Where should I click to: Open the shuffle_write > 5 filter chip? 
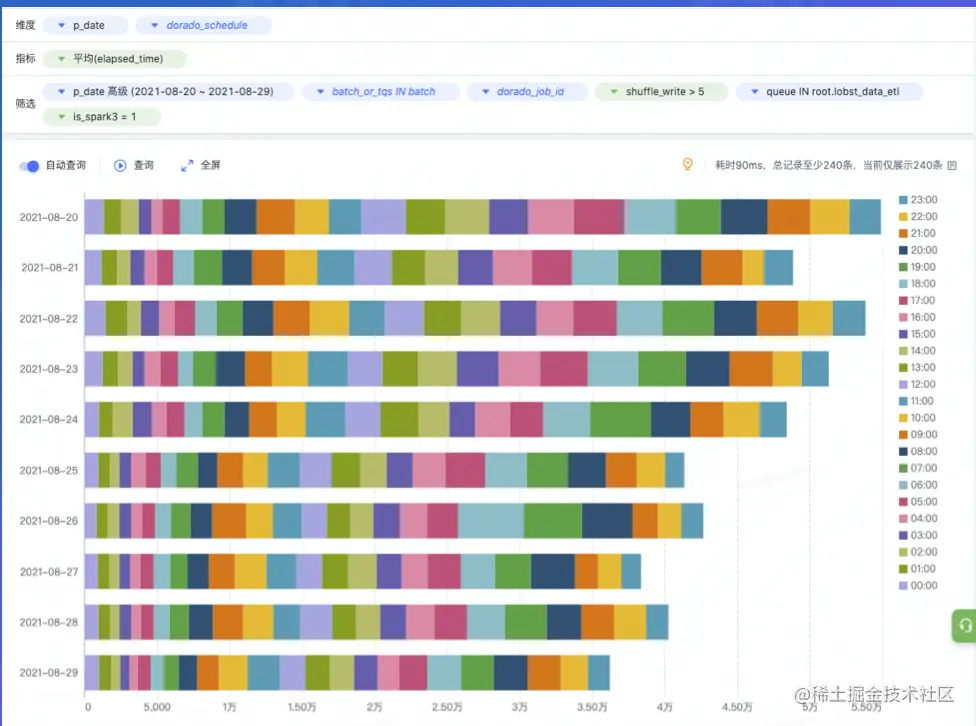click(662, 92)
